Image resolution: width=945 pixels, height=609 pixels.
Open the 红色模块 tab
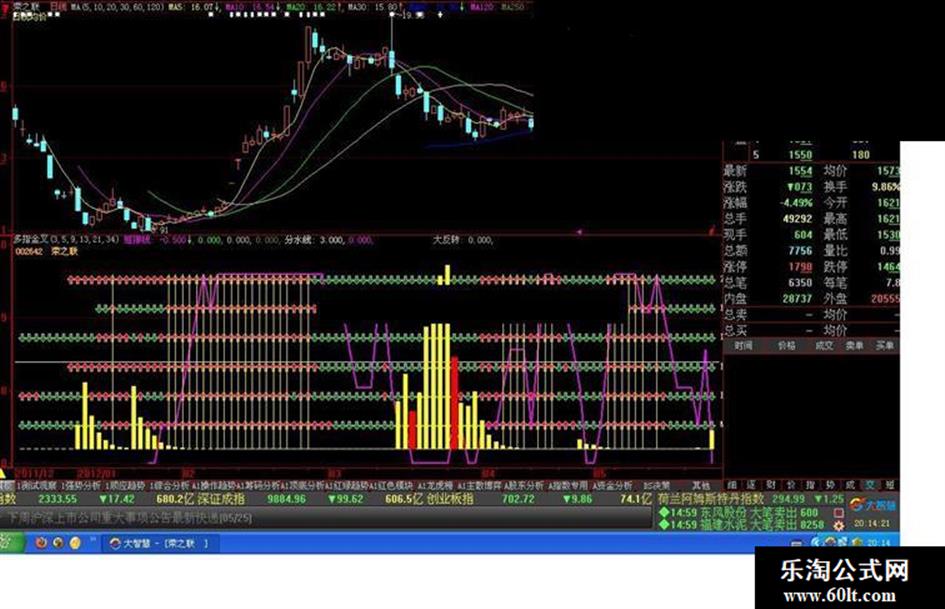pyautogui.click(x=391, y=485)
